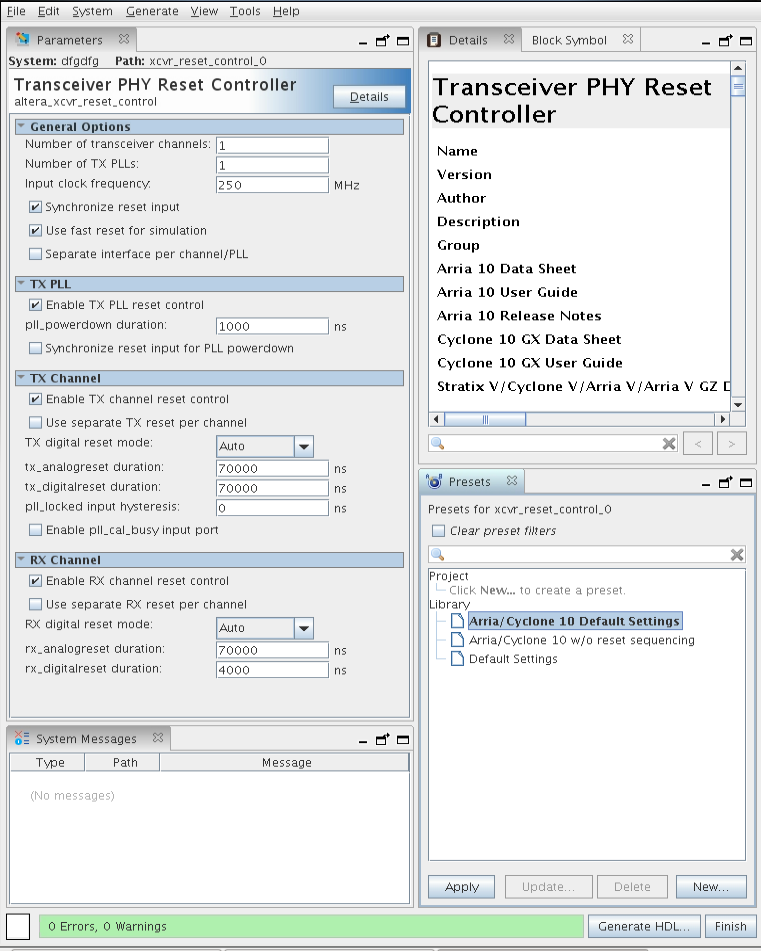This screenshot has width=761, height=951.
Task: Click the Details button in the header
Action: click(x=369, y=97)
